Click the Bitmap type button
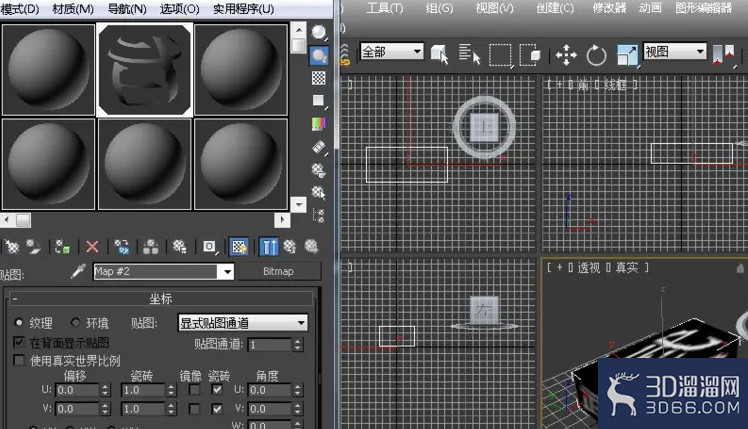Viewport: 748px width, 429px height. point(279,272)
